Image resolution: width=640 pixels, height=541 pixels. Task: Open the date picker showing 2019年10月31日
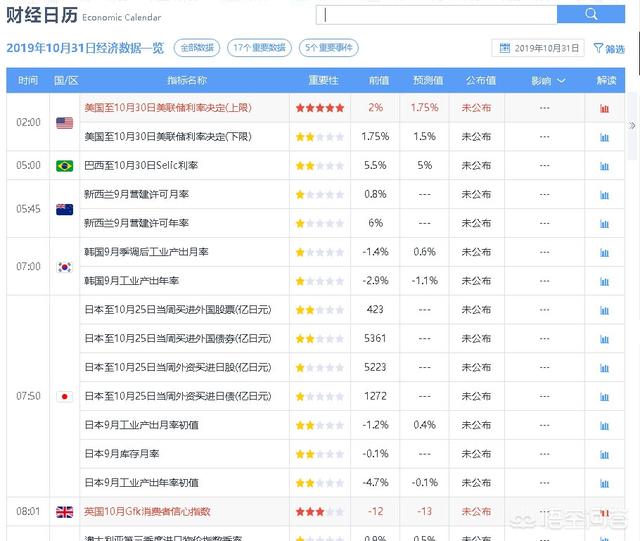coord(538,48)
